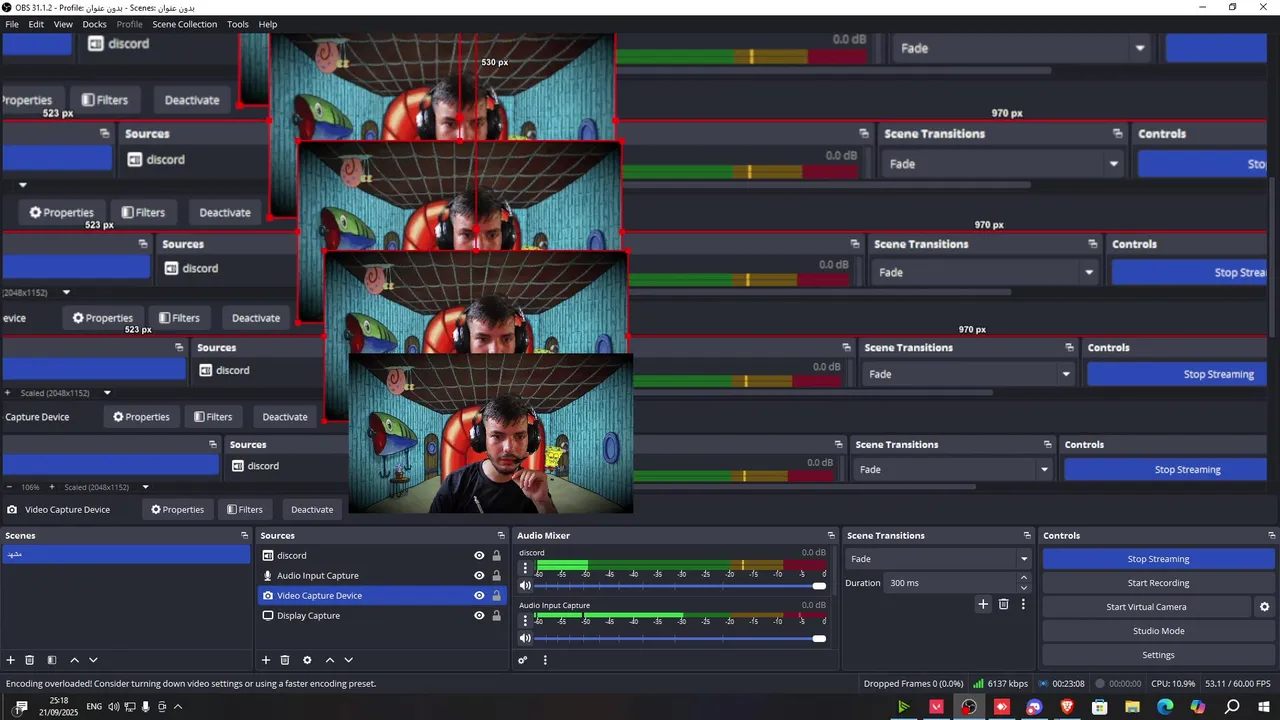
Task: Add a new source with plus icon
Action: (266, 660)
